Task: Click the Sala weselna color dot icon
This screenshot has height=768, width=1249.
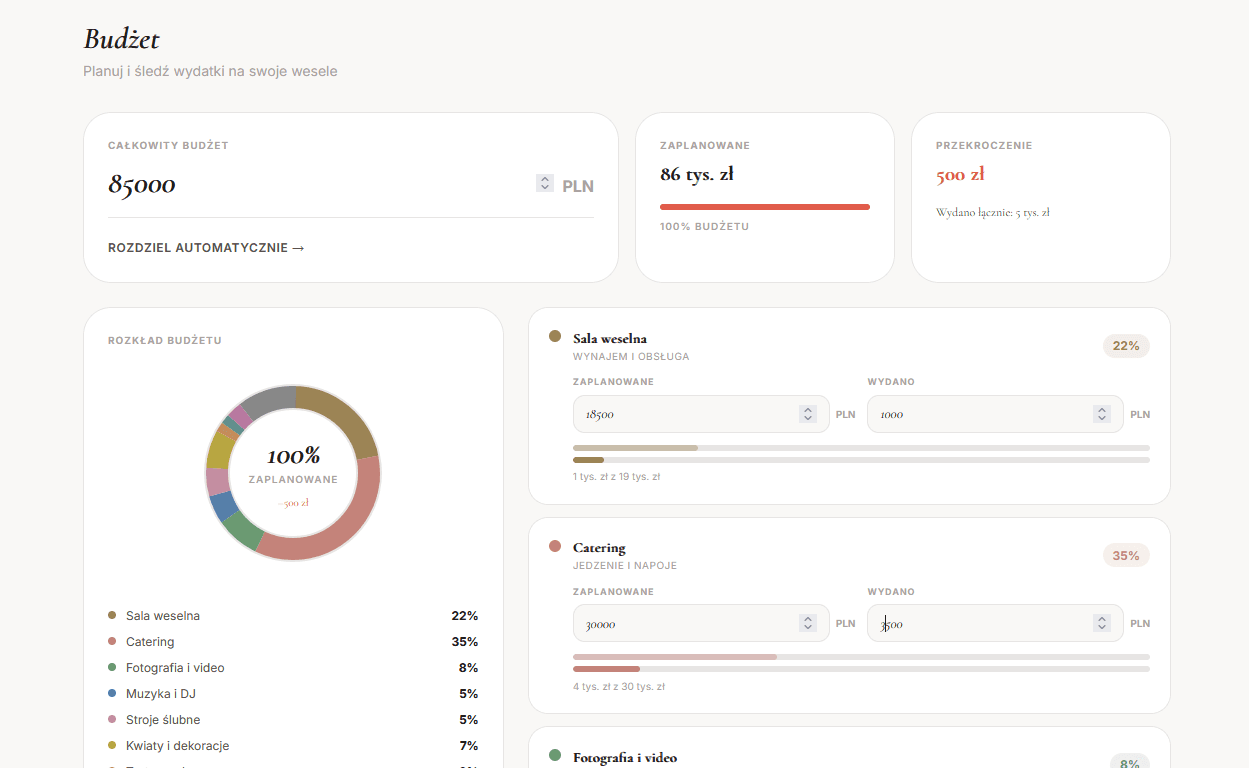Action: tap(555, 337)
